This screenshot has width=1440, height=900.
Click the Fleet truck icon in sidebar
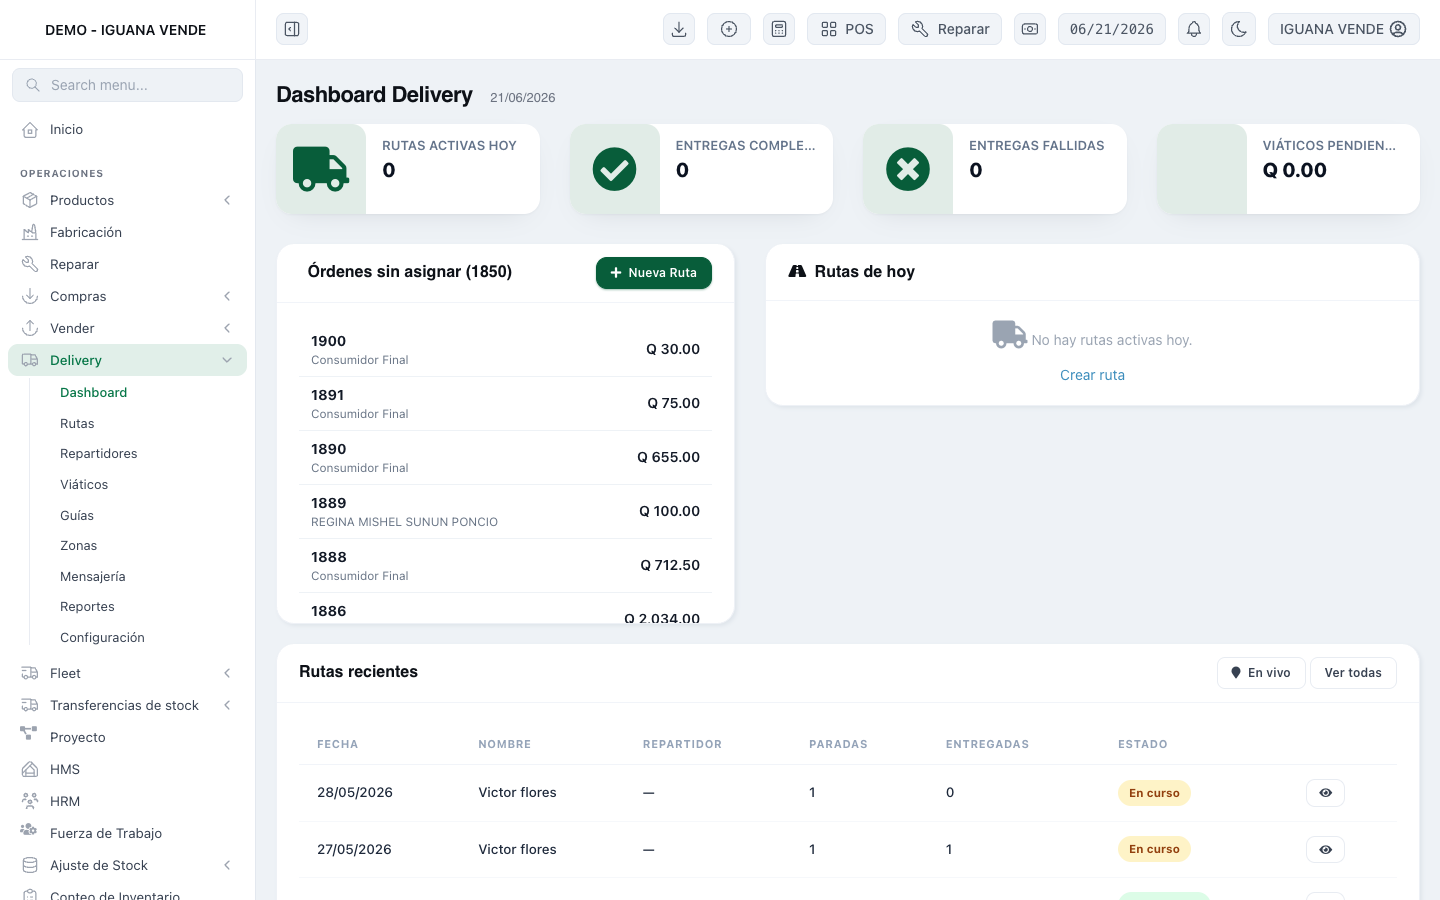30,673
